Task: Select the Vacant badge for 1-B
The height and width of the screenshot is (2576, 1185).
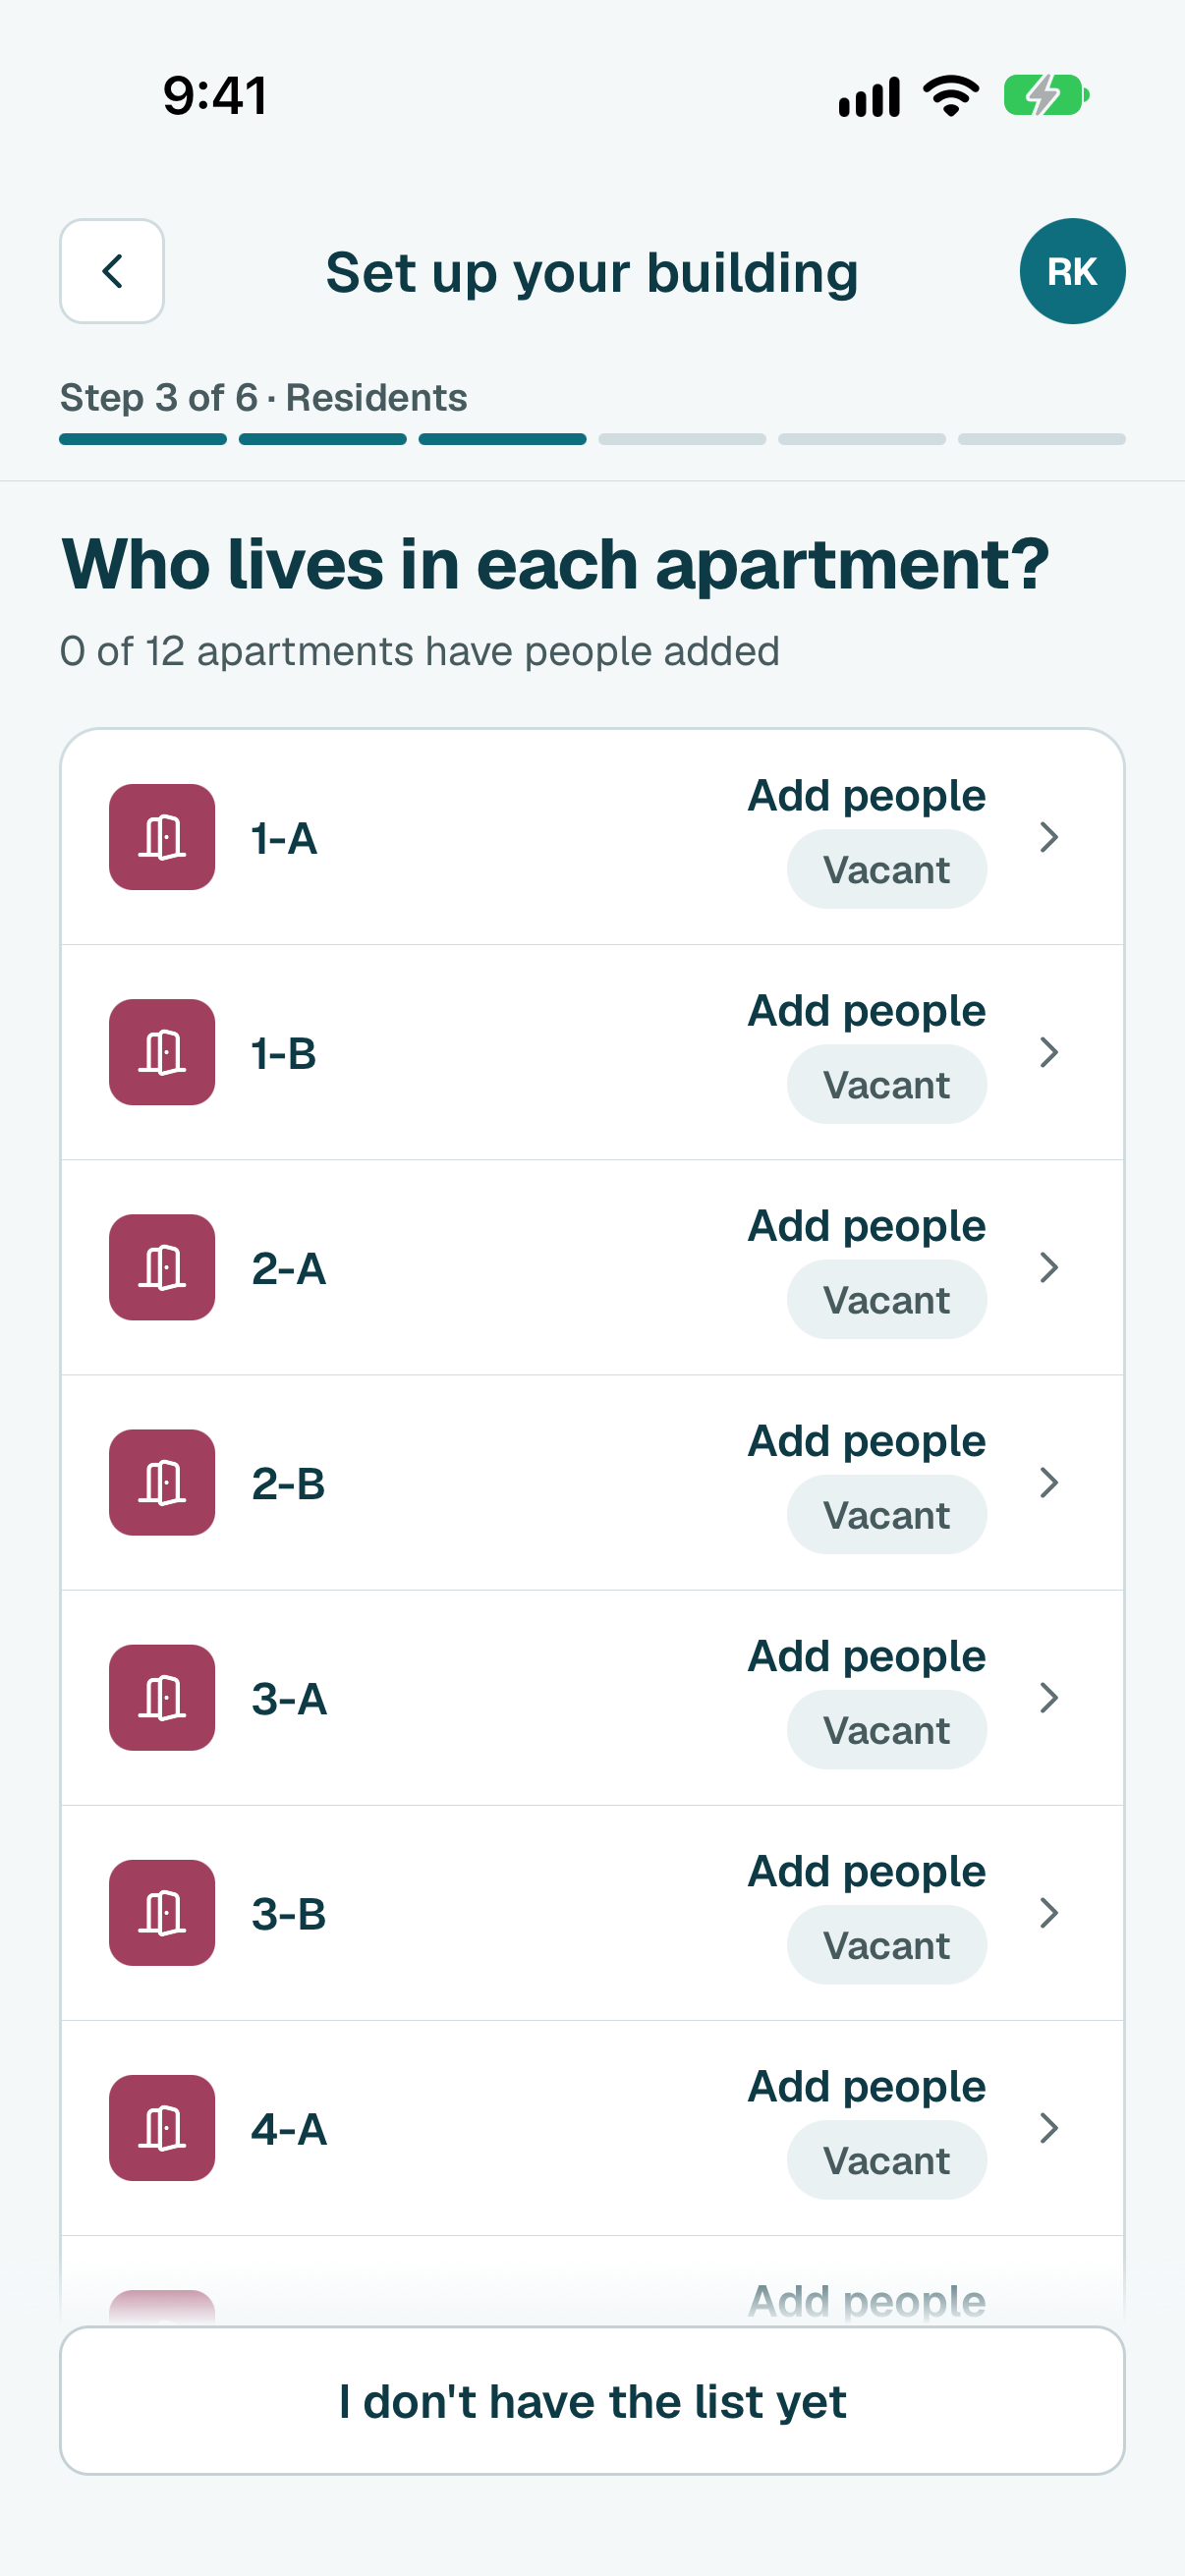Action: [886, 1084]
